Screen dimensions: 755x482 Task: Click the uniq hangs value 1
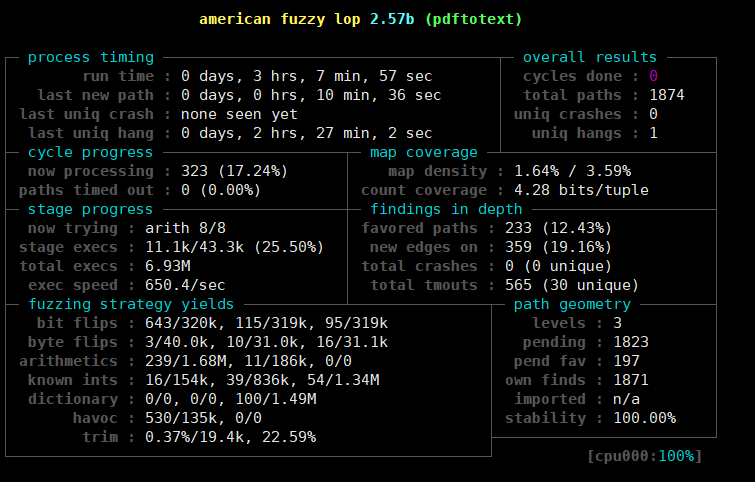coord(653,133)
